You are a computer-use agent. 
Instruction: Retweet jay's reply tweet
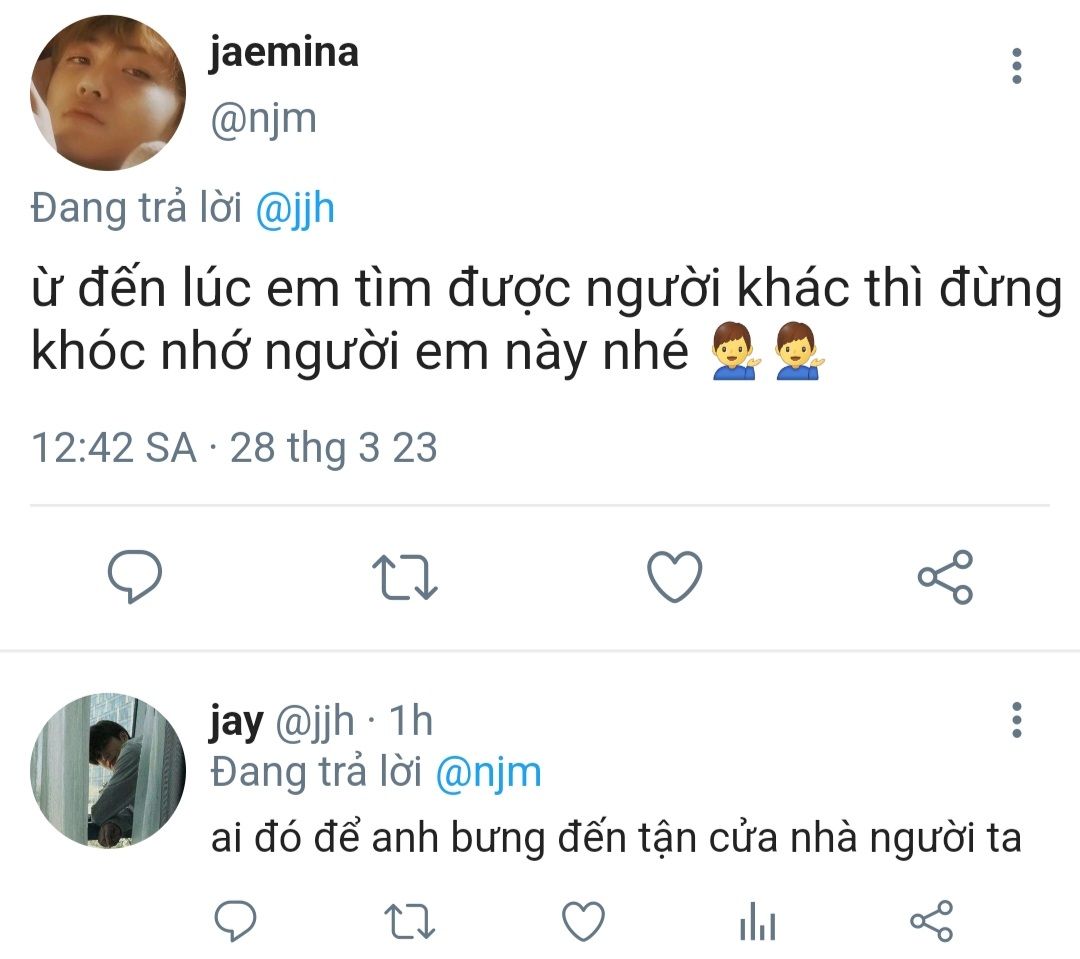coord(409,922)
